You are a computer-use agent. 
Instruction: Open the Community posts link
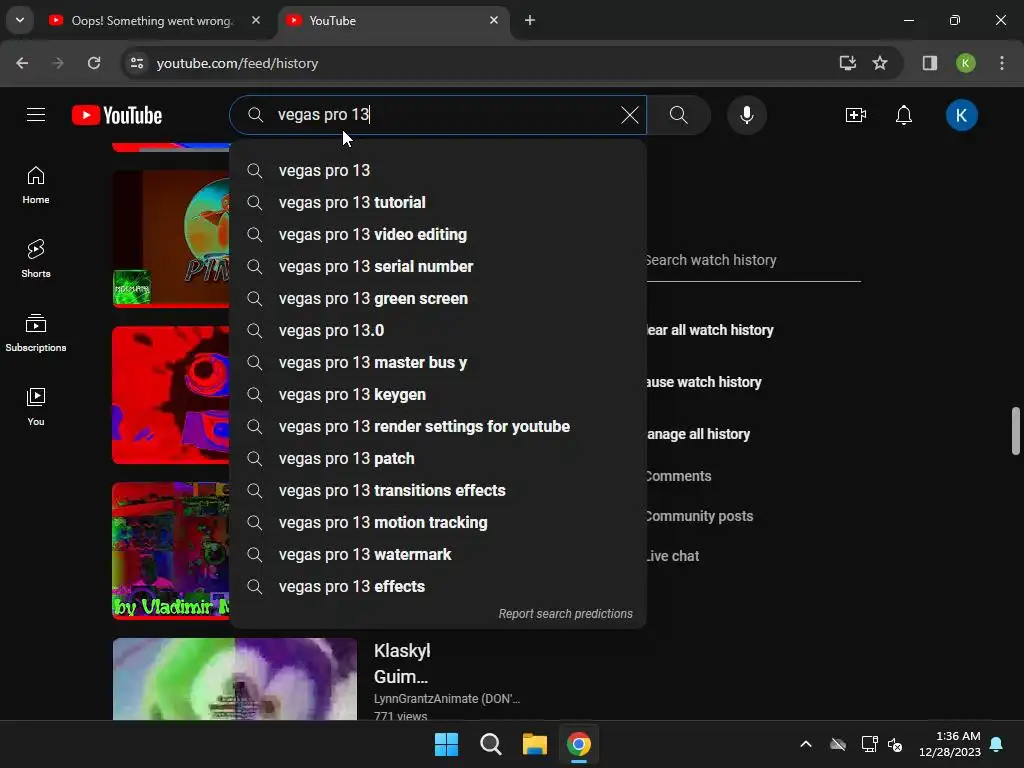tap(699, 516)
